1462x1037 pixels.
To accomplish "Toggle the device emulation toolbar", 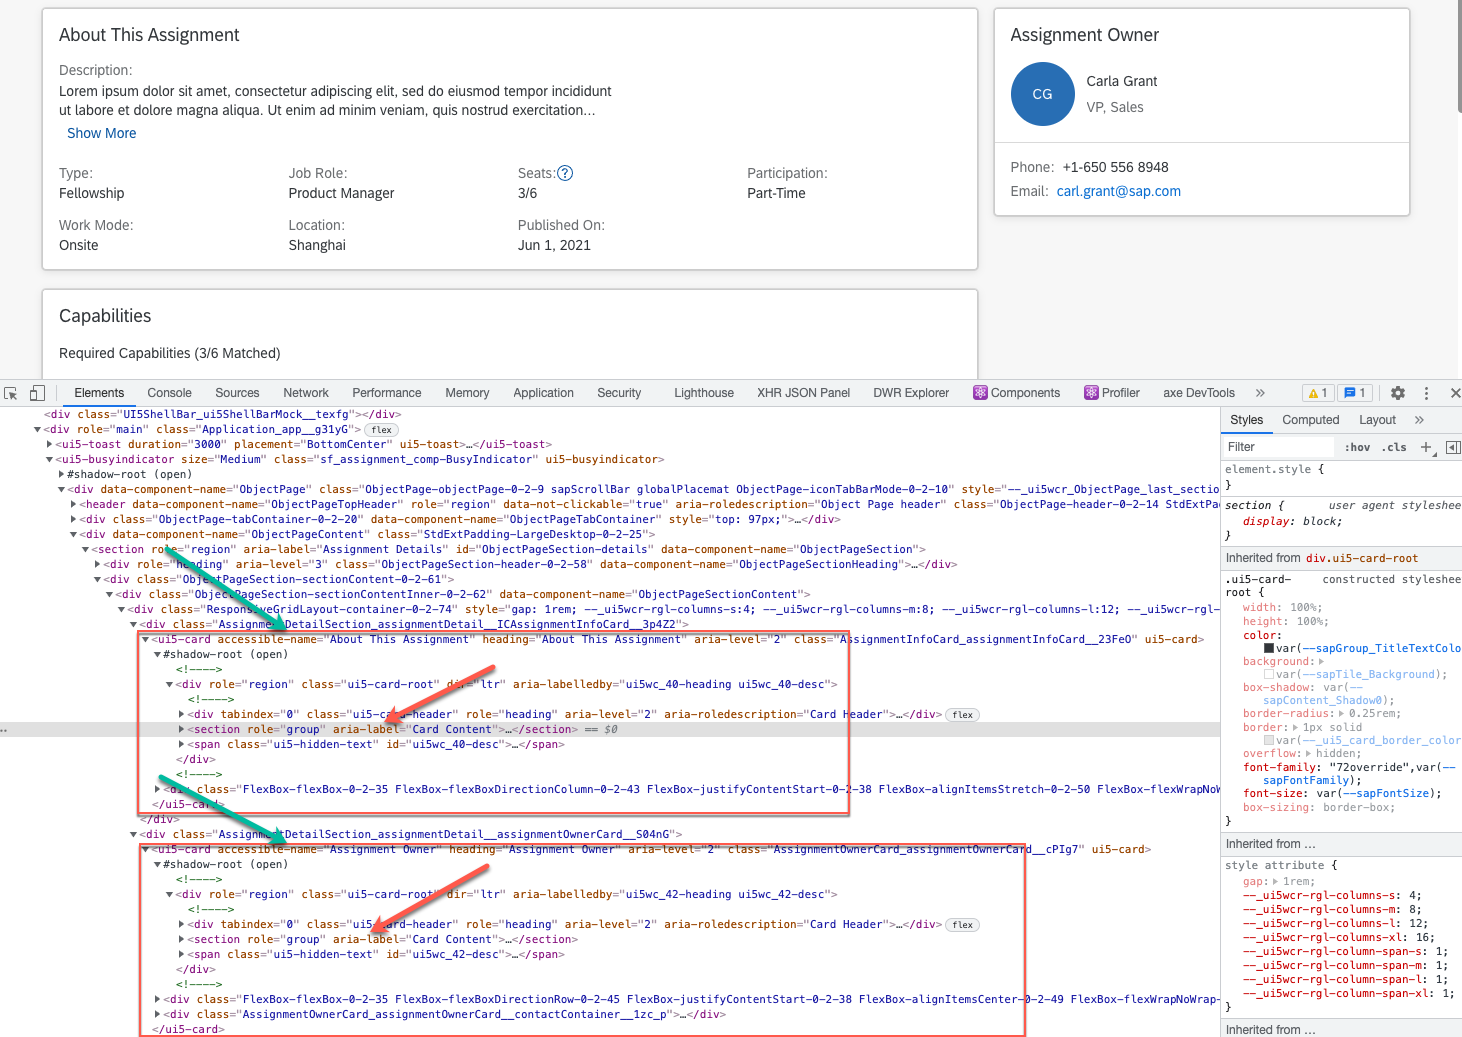I will [37, 393].
